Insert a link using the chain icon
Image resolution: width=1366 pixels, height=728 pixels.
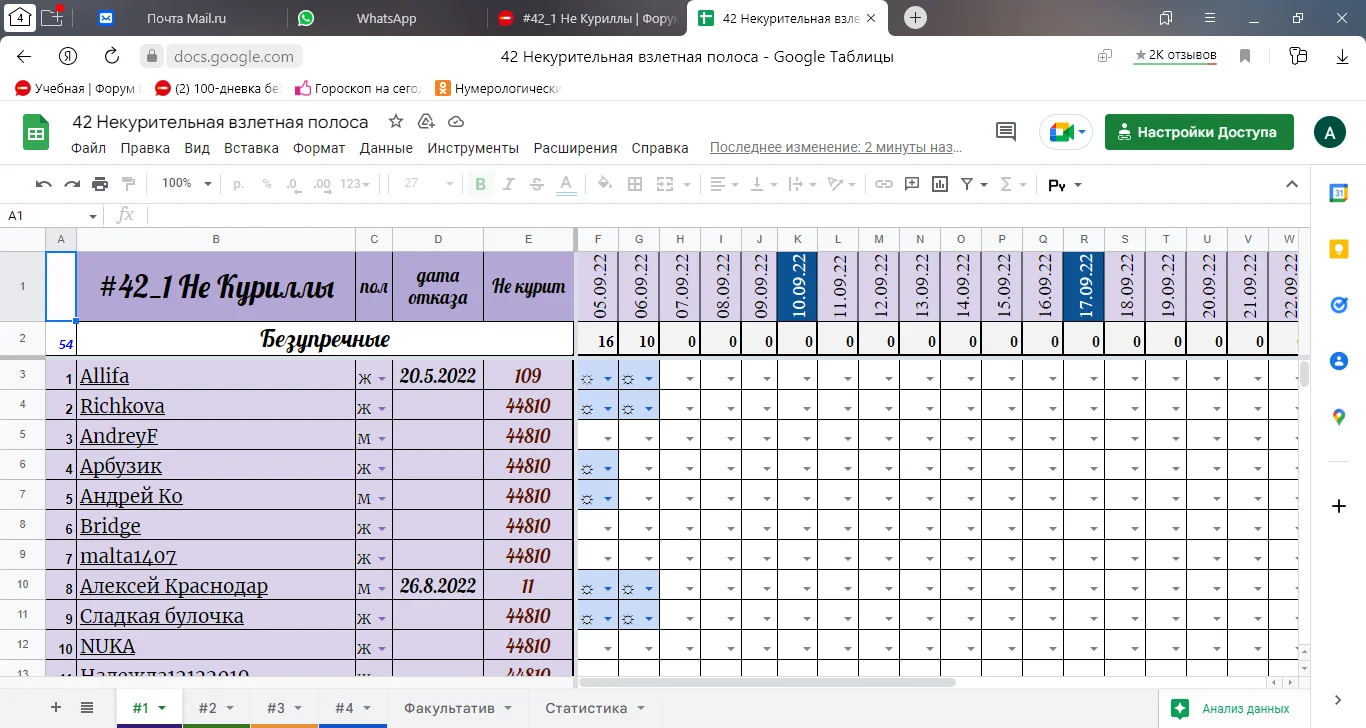click(883, 184)
